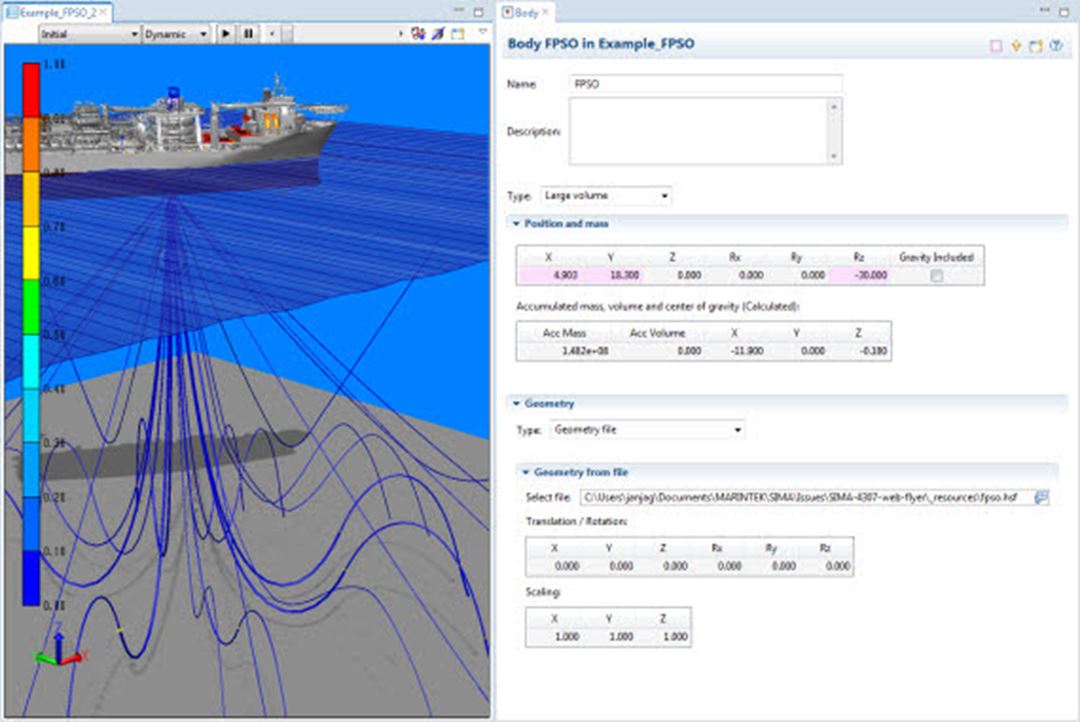The width and height of the screenshot is (1080, 722).
Task: Open the Geometry file type dropdown
Action: (x=648, y=430)
